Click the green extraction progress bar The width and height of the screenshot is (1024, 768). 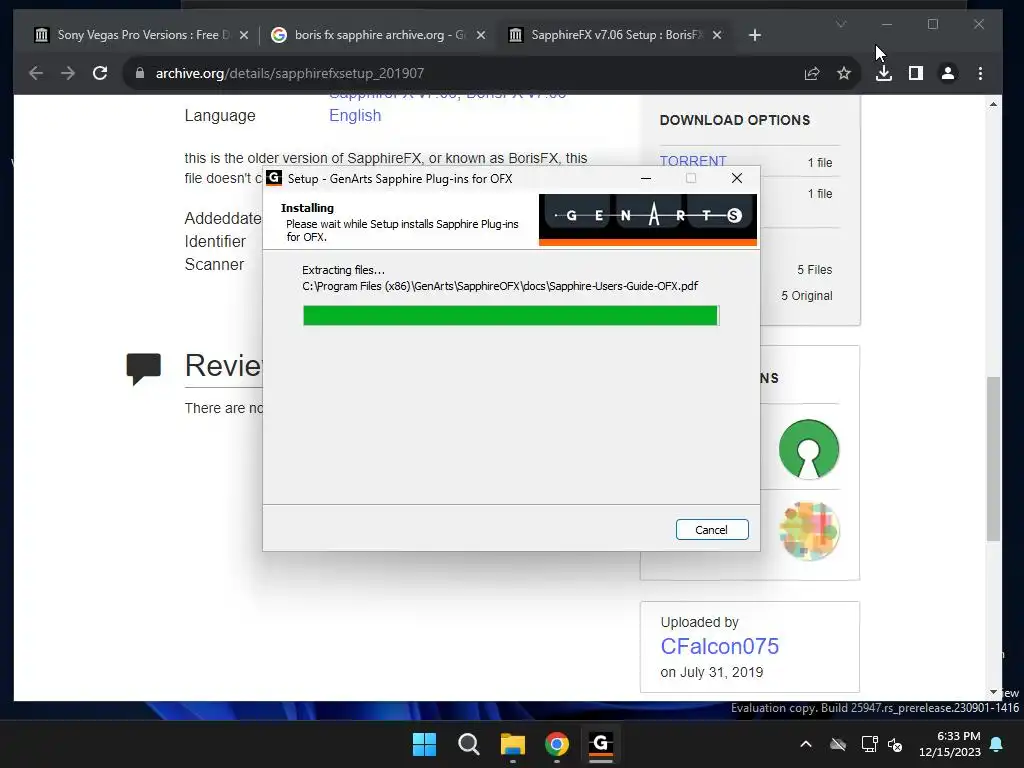point(511,315)
